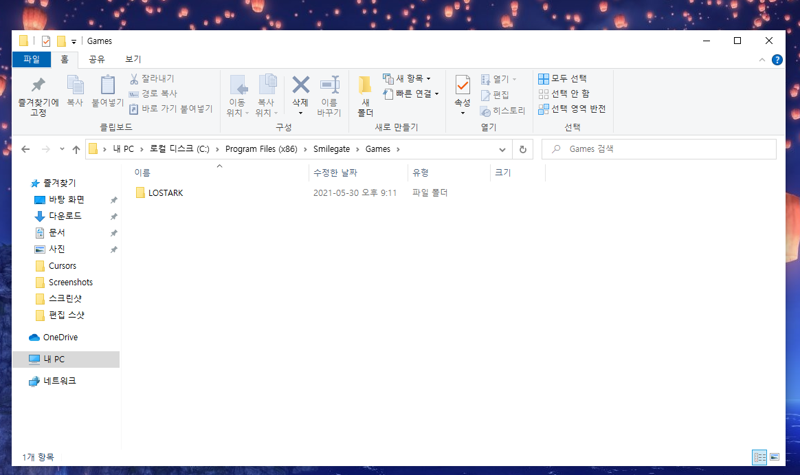800x475 pixels.
Task: Open OneDrive in navigation pane
Action: click(54, 337)
